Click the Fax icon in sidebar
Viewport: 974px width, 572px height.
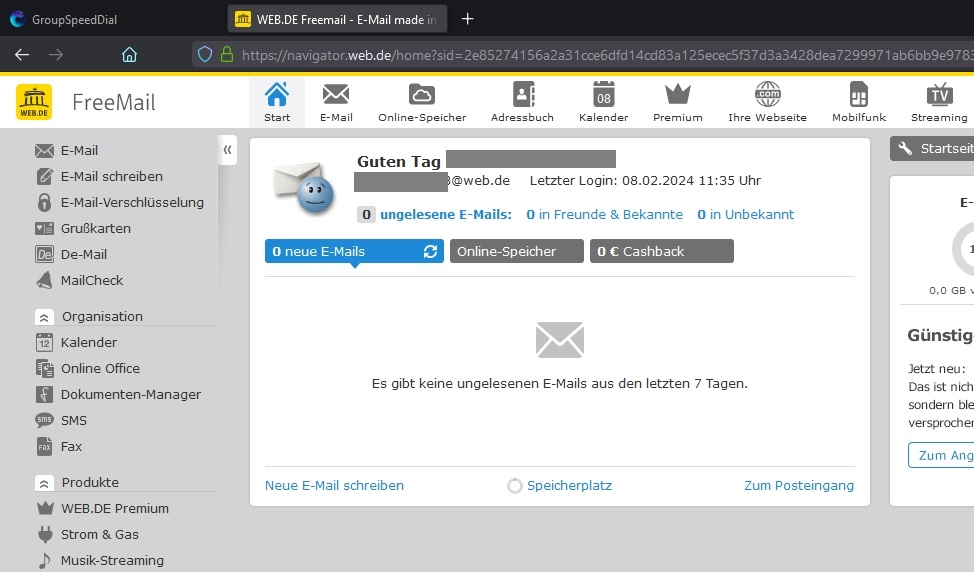pos(44,447)
